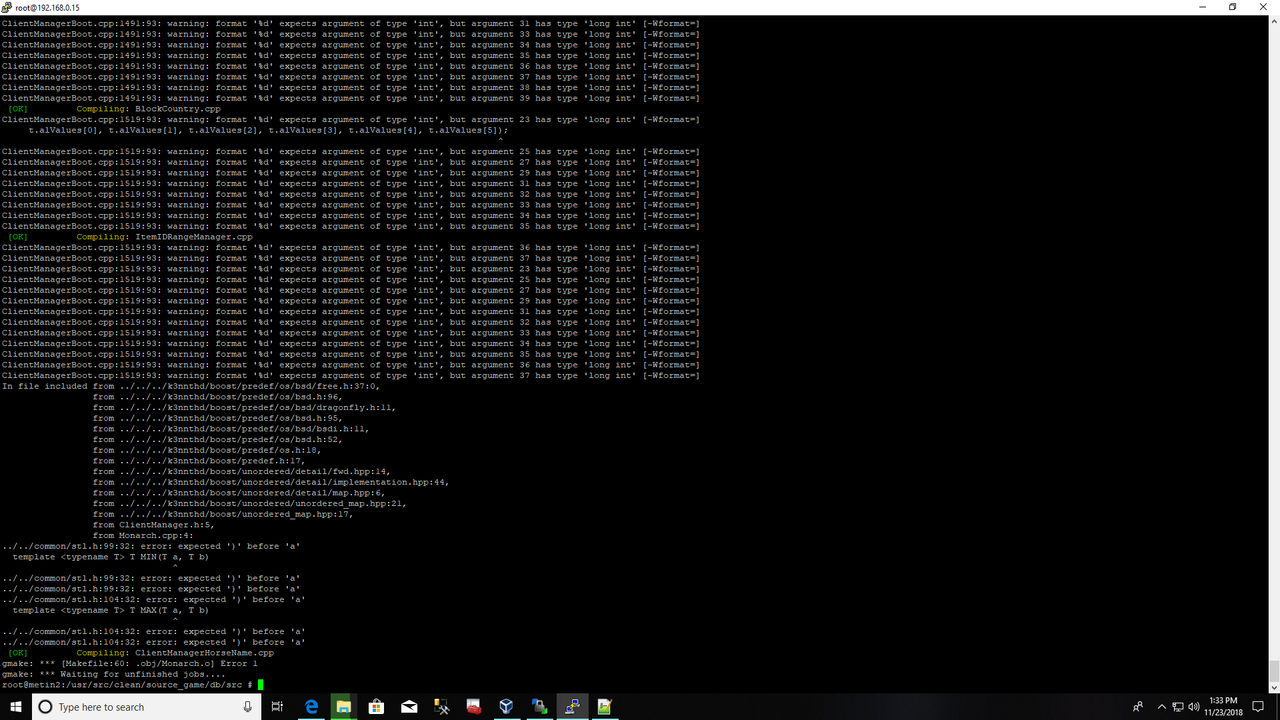This screenshot has width=1280, height=720.
Task: Open the volume control tray icon
Action: point(1194,707)
